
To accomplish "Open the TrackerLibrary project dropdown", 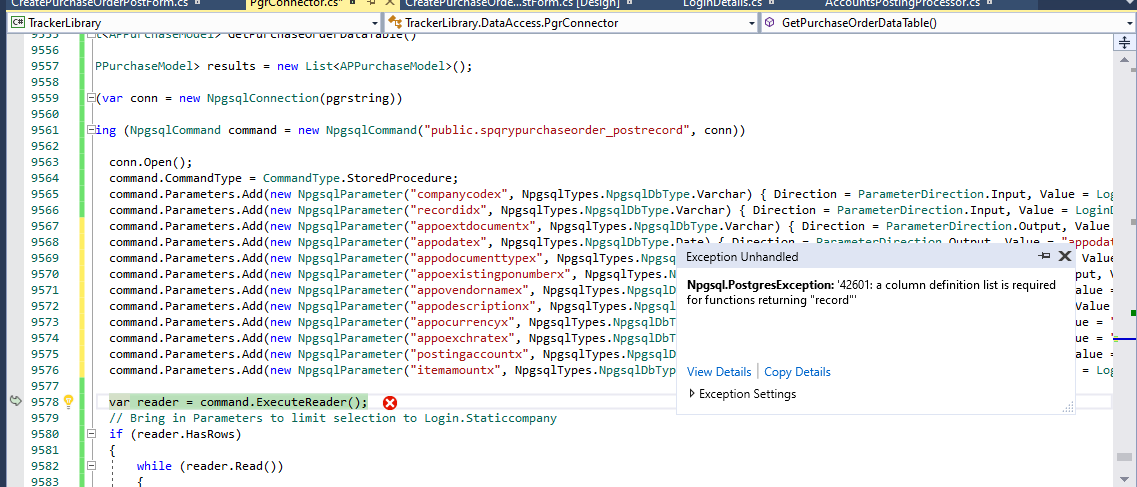I will [374, 23].
